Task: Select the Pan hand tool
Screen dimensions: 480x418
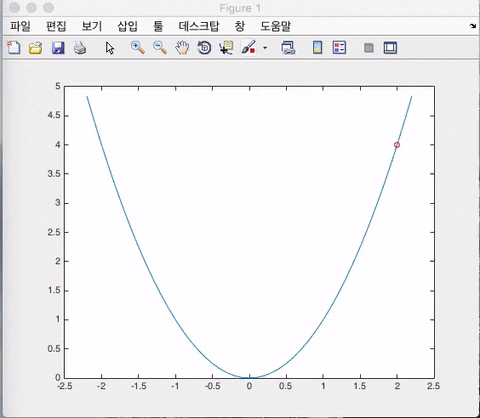Action: coord(182,48)
